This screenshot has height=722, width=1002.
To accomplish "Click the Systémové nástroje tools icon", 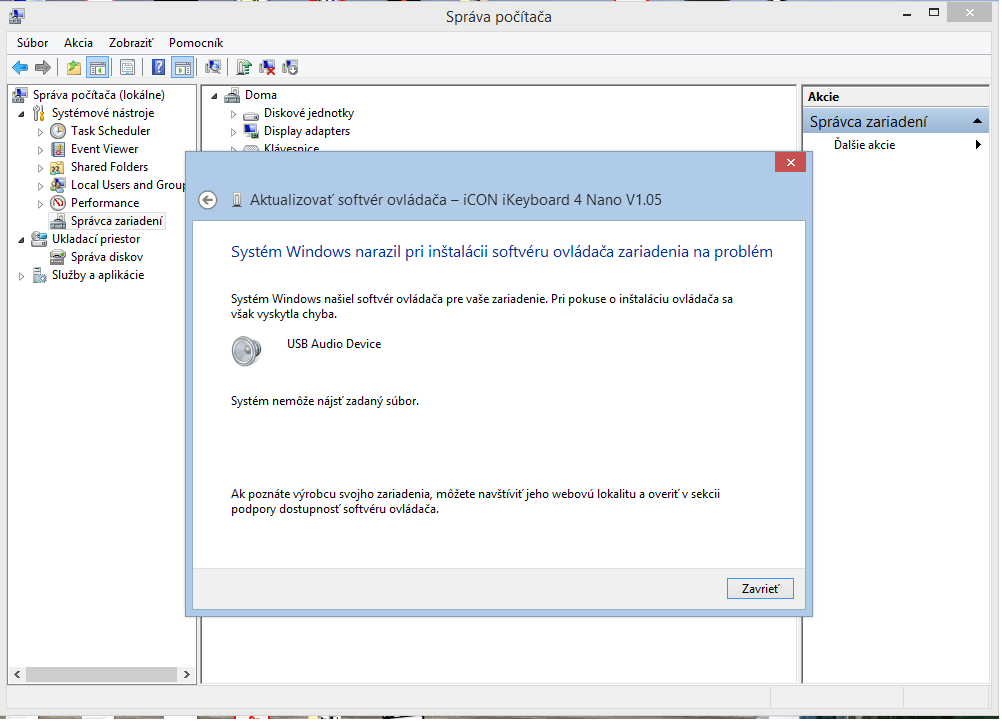I will pos(39,113).
